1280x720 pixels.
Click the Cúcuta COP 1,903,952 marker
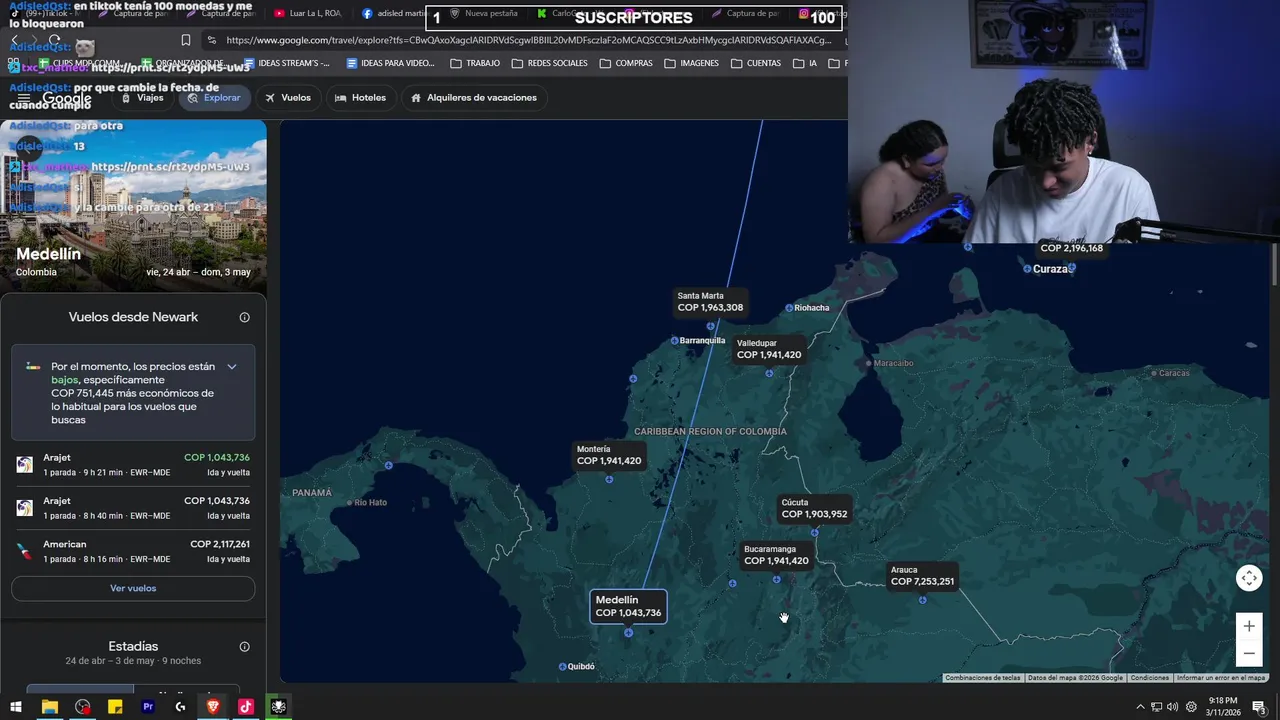tap(814, 508)
